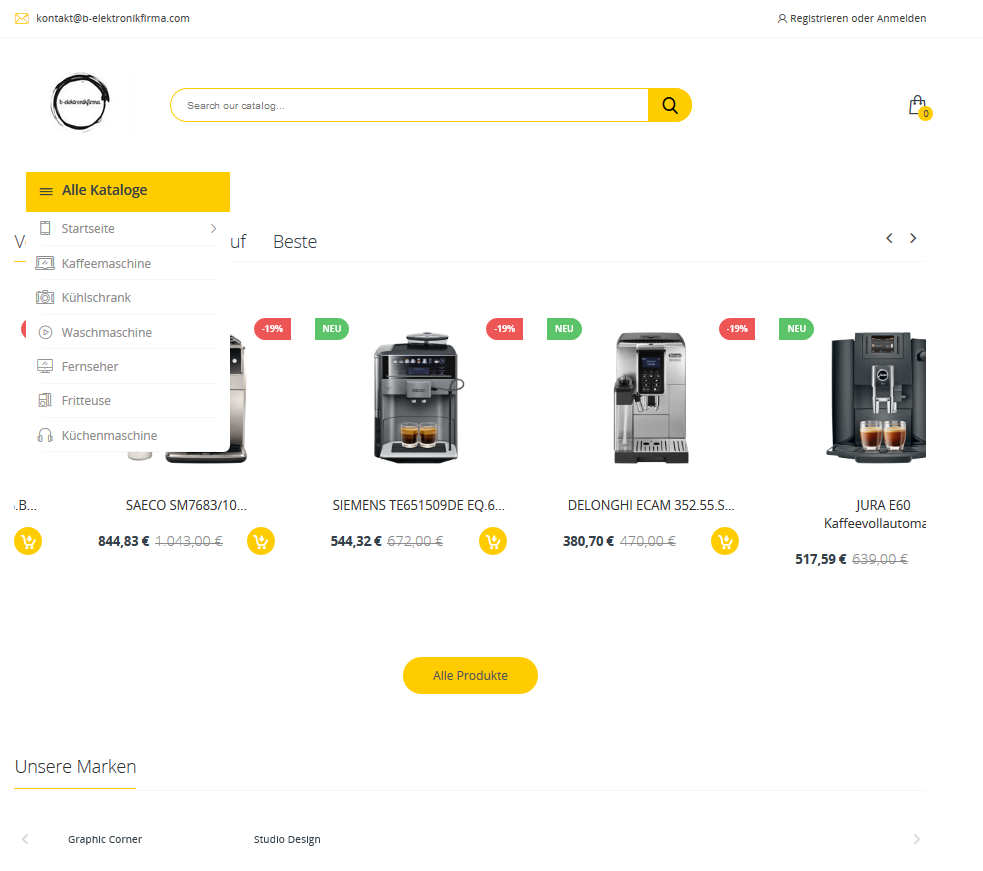The width and height of the screenshot is (983, 871).
Task: Click the Fernseher monitor icon
Action: tap(45, 366)
